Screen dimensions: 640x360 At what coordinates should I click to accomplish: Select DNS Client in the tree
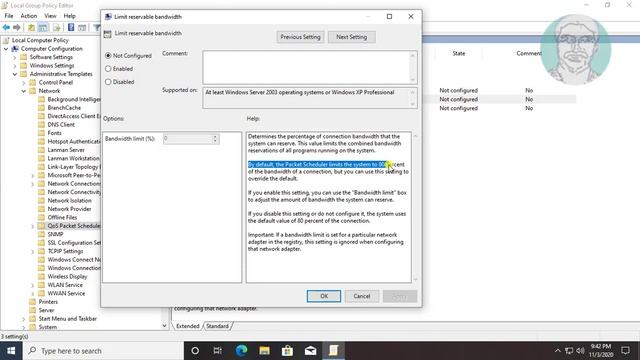click(x=61, y=124)
